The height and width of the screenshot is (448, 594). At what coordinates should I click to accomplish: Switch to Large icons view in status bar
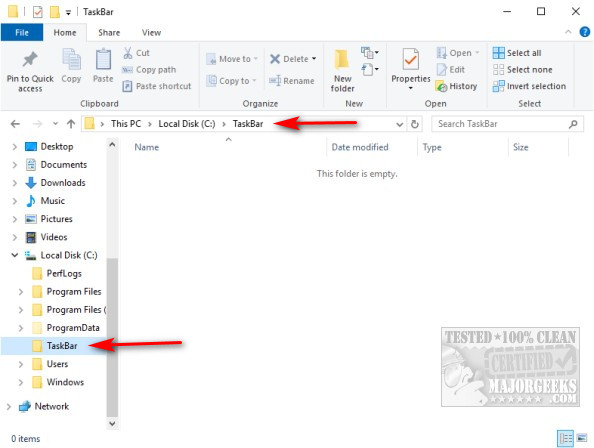tap(581, 439)
